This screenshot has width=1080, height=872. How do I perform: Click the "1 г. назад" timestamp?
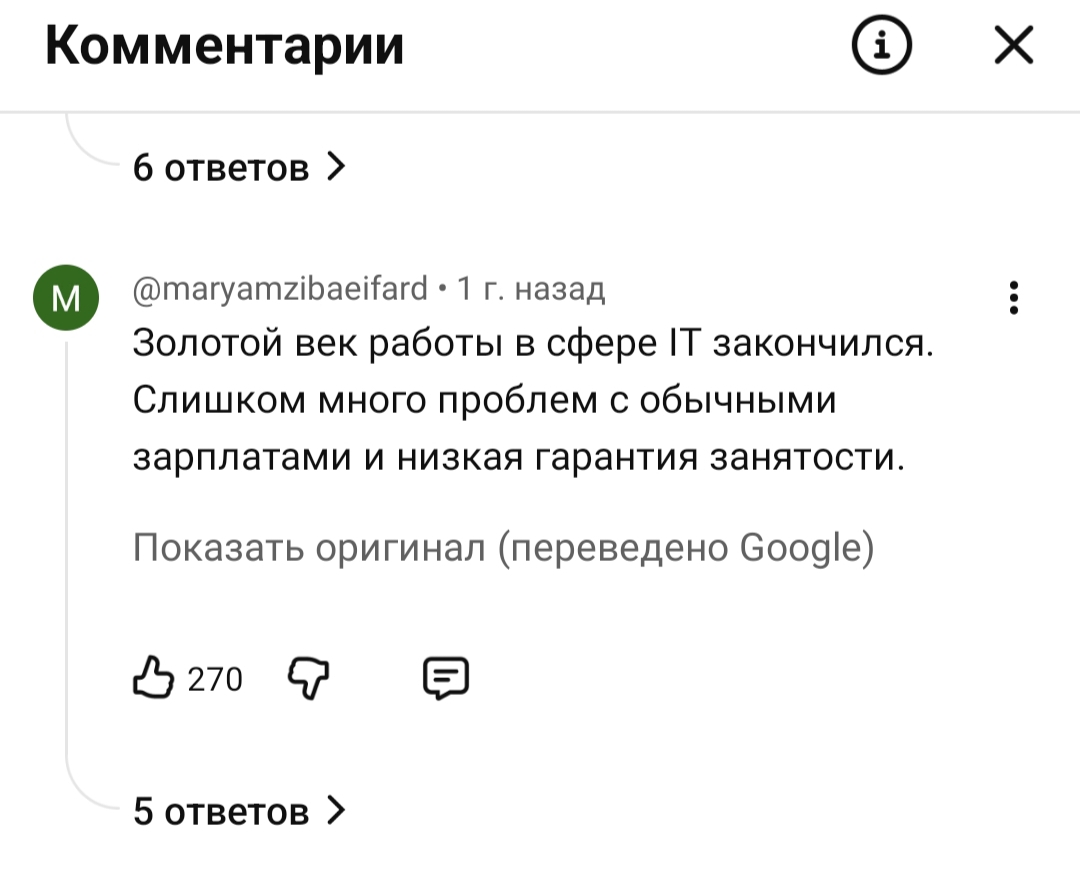(531, 290)
